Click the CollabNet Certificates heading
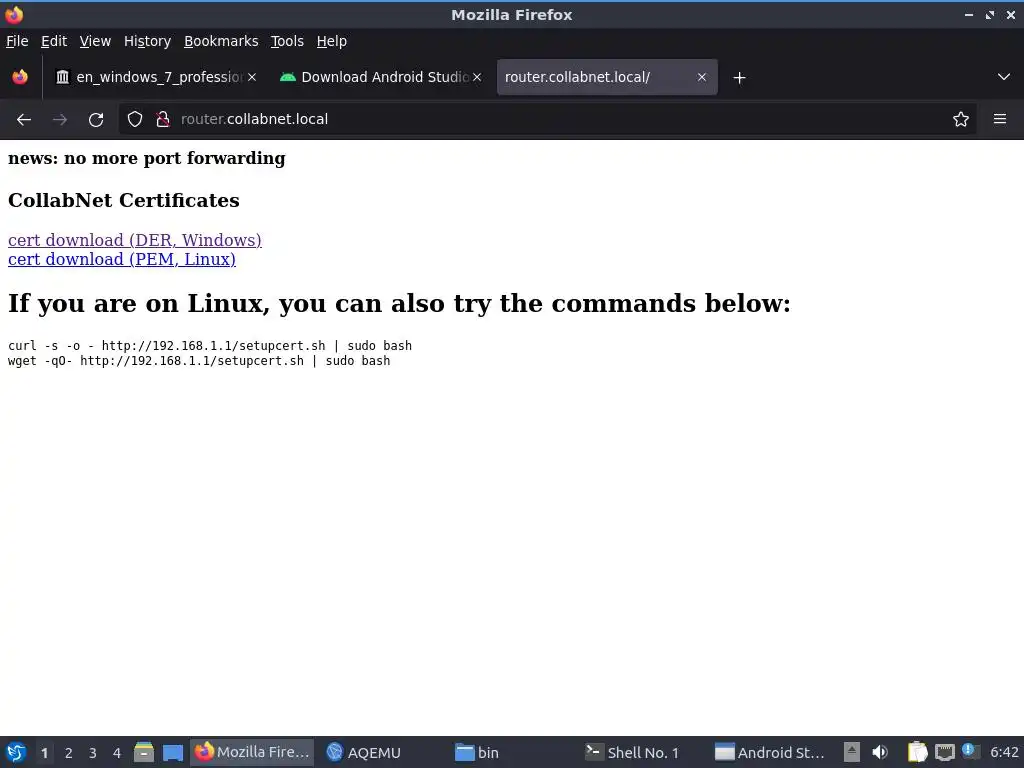 coord(123,200)
